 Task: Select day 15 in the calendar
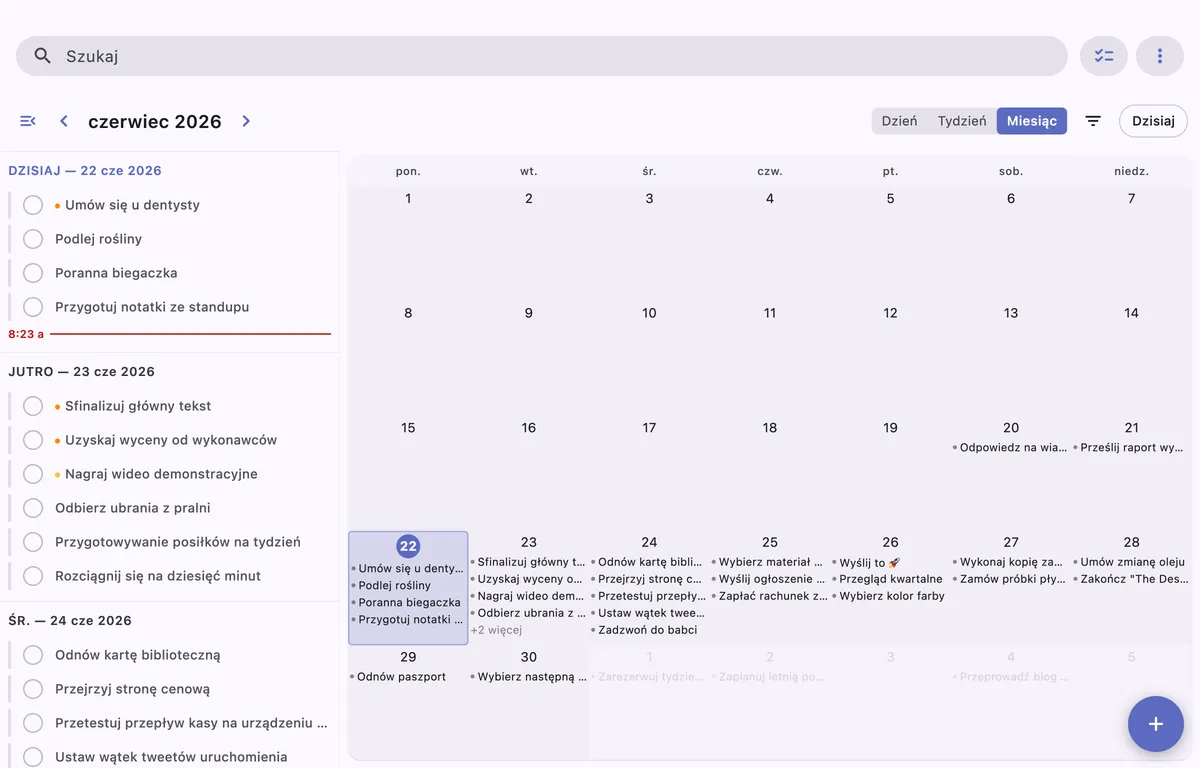[x=408, y=428]
